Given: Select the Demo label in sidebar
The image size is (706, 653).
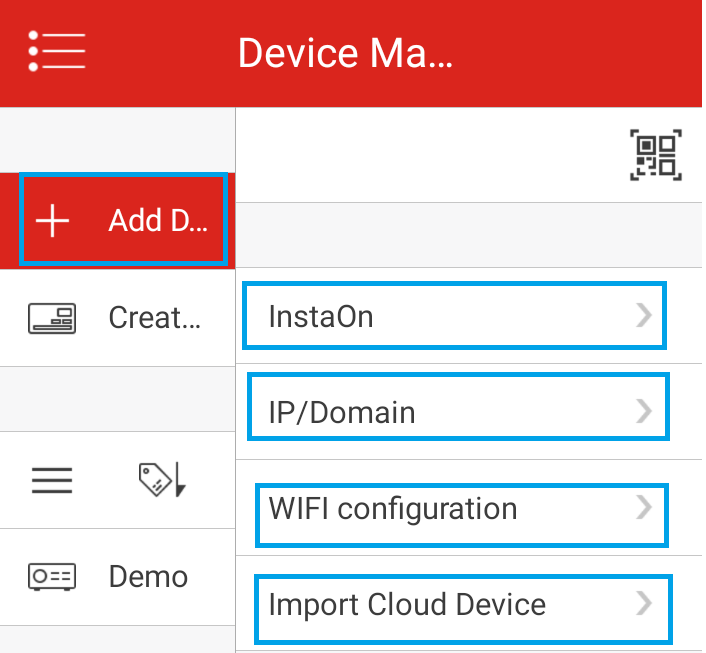Looking at the screenshot, I should tap(148, 577).
